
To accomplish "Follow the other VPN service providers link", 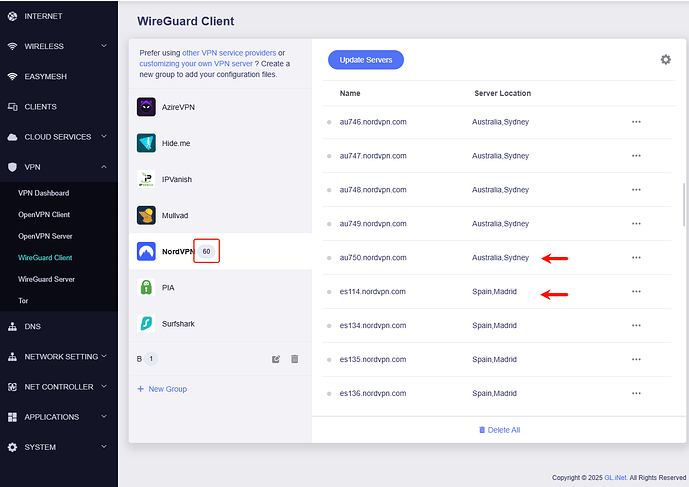I will pos(228,53).
